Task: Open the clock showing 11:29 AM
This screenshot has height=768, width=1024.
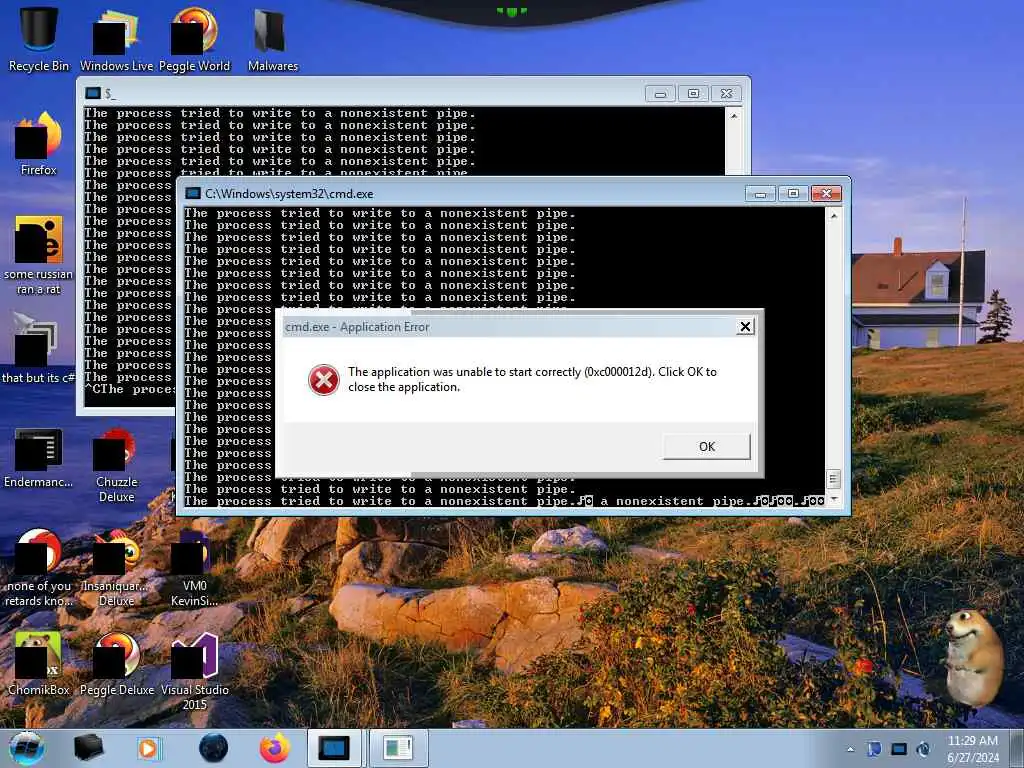Action: [972, 748]
